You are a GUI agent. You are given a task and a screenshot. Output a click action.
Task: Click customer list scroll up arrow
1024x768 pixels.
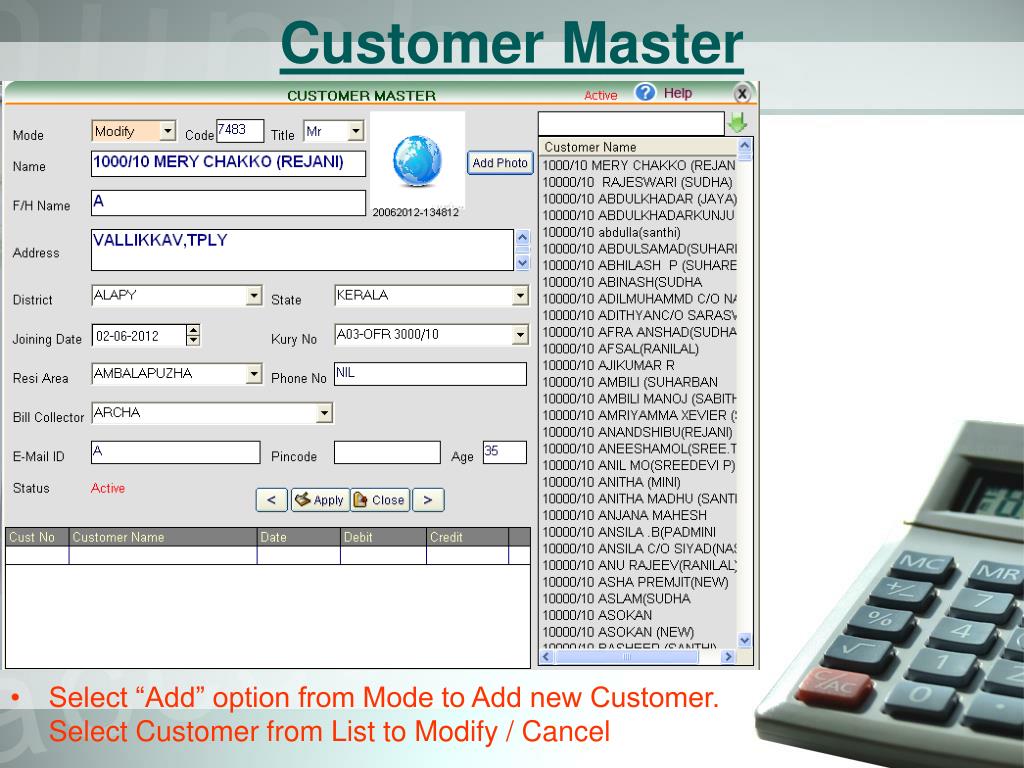[x=744, y=146]
